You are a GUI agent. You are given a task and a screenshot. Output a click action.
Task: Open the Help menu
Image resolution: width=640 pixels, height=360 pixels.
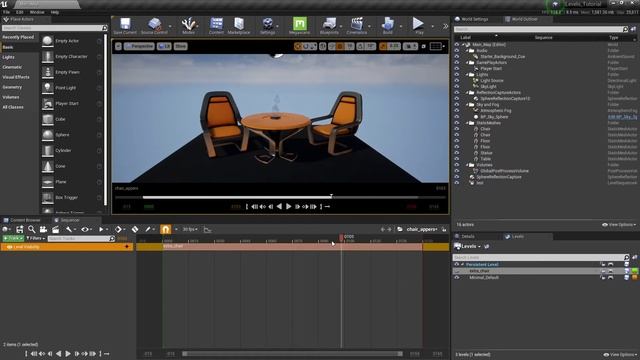click(55, 12)
